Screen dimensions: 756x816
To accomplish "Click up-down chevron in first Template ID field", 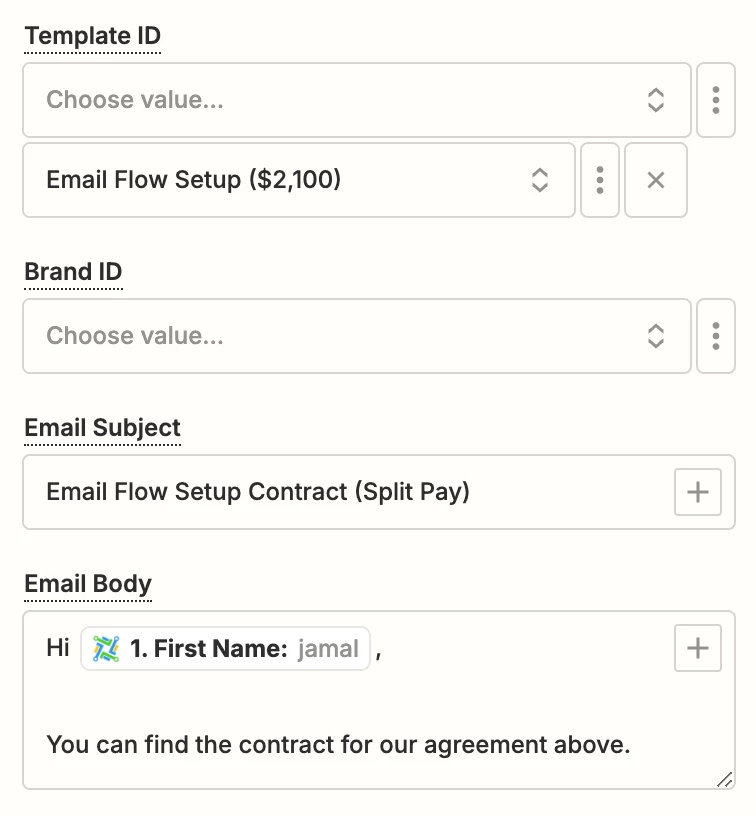I will [x=656, y=100].
